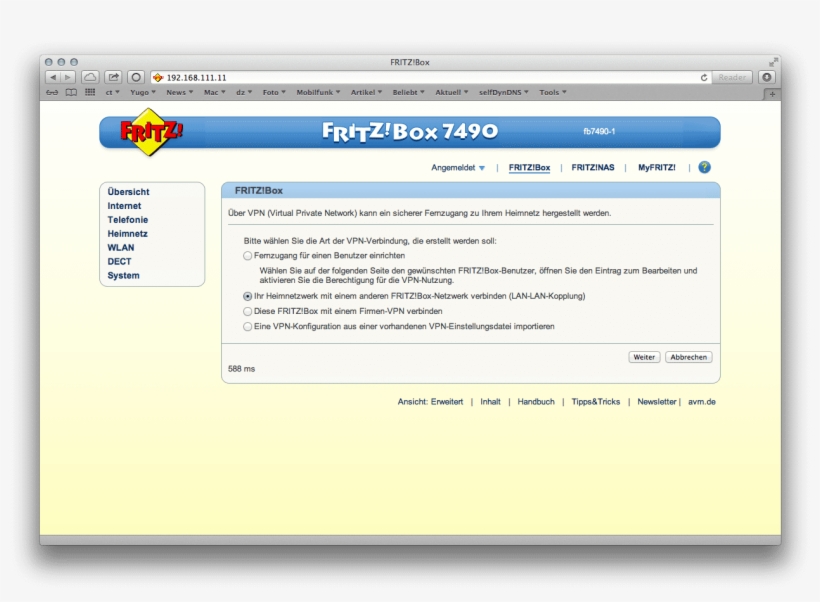Screen dimensions: 820x602
Task: Open the Angemeldet dropdown
Action: pos(459,167)
